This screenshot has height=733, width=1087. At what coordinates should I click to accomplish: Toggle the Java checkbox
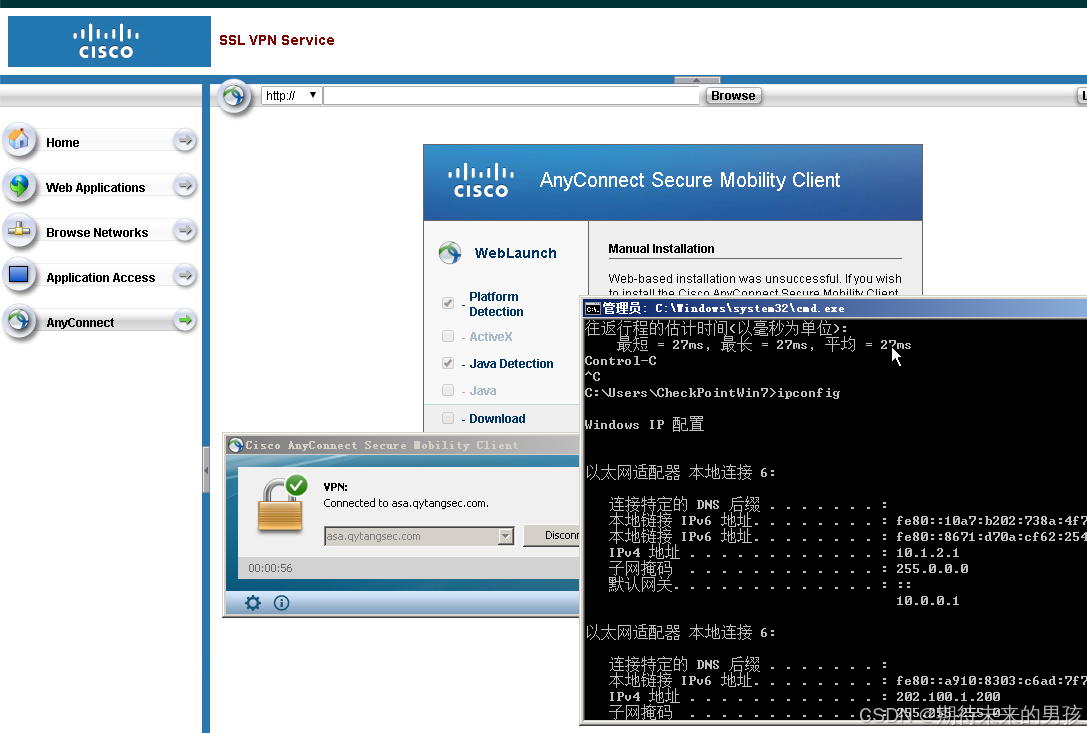click(x=448, y=390)
